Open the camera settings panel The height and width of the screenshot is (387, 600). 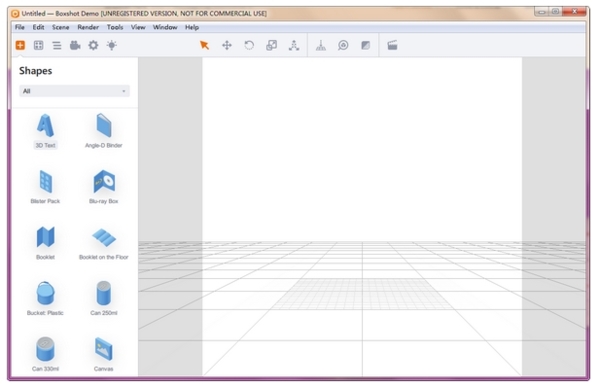pyautogui.click(x=75, y=46)
